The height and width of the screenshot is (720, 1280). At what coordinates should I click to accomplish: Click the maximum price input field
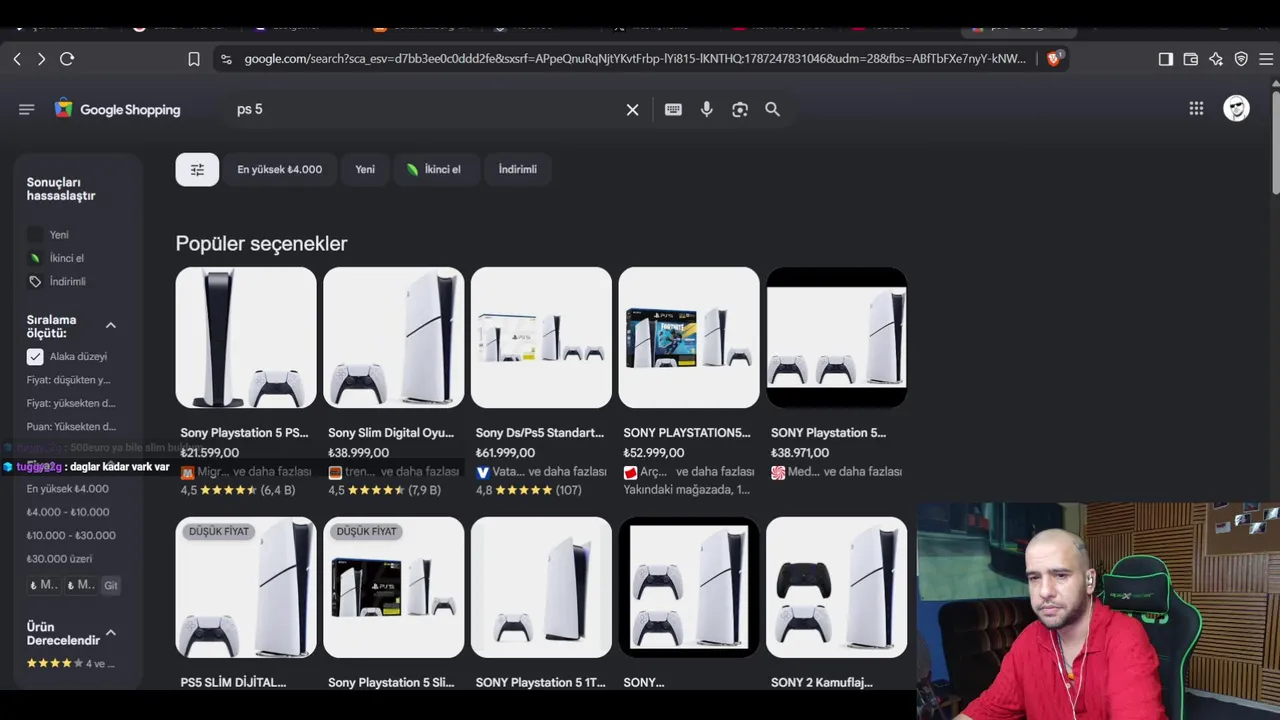click(x=80, y=585)
